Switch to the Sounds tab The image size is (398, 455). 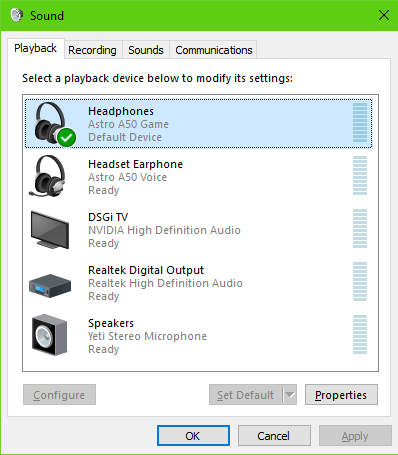coord(146,50)
